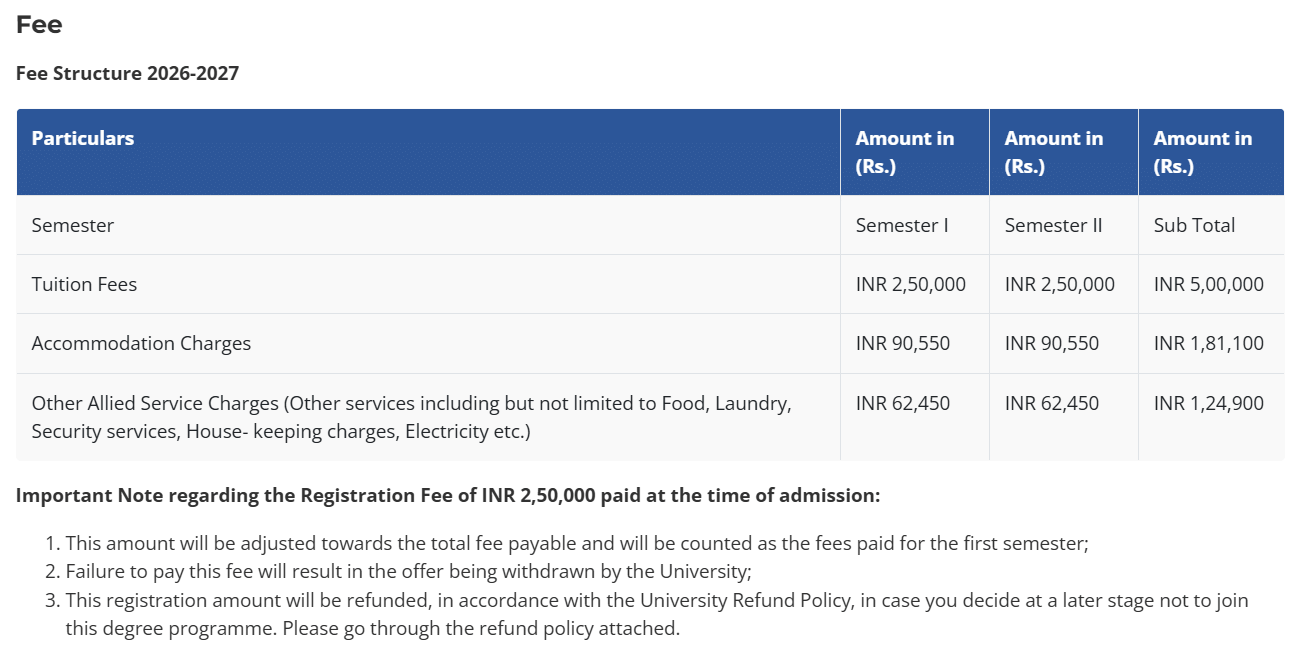
Task: Select the "Semester II" table cell
Action: [x=1053, y=225]
